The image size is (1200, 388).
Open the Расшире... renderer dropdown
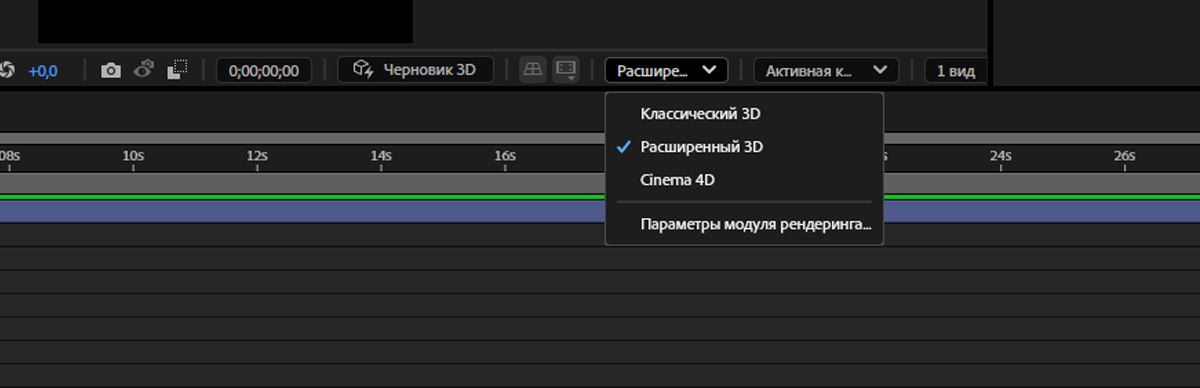tap(666, 70)
